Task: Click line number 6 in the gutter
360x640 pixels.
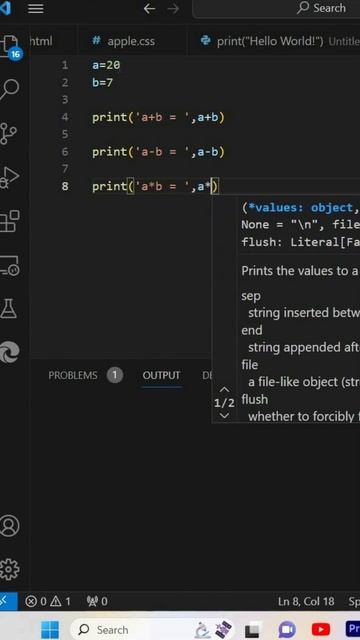Action: click(x=65, y=152)
